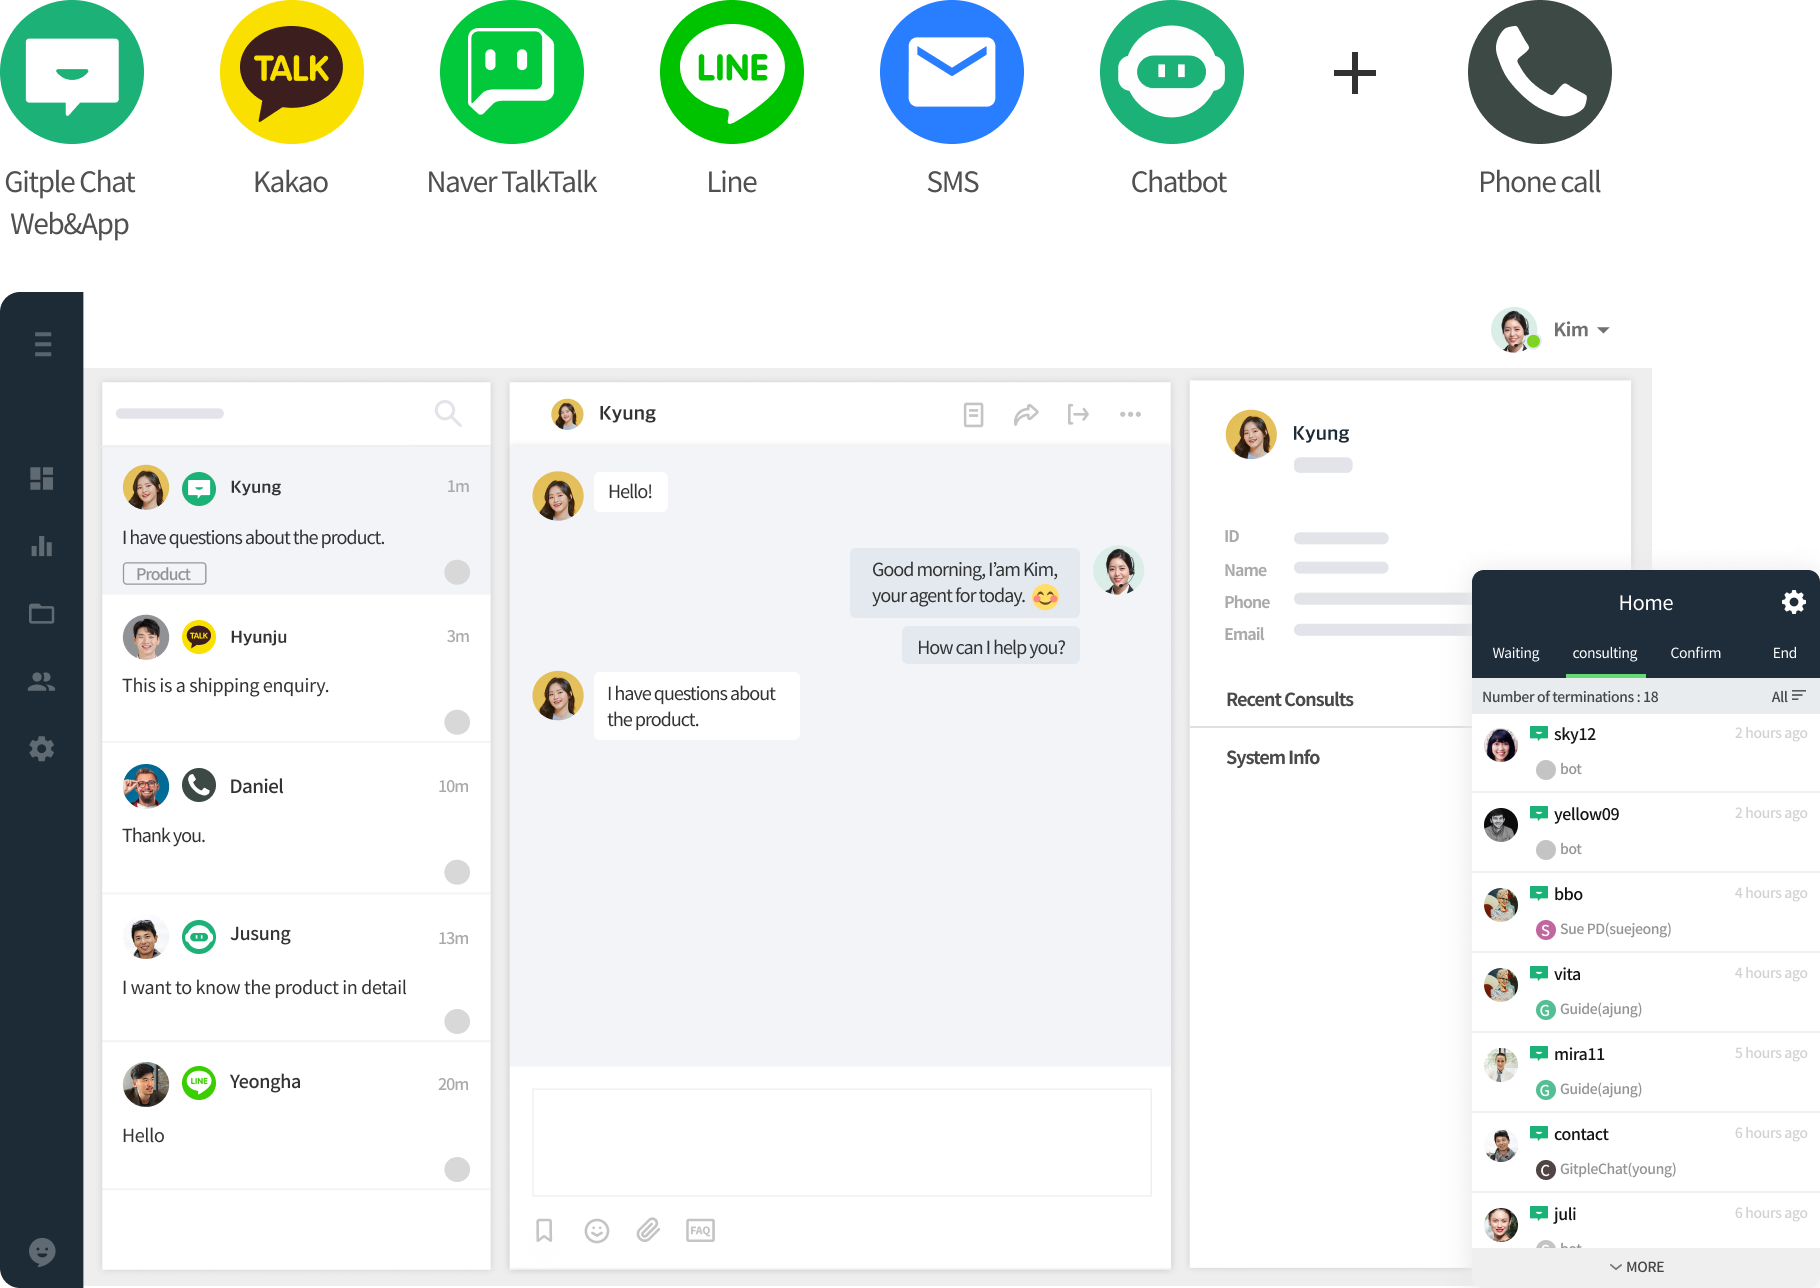Click the 'How can I help you?' message

click(991, 647)
